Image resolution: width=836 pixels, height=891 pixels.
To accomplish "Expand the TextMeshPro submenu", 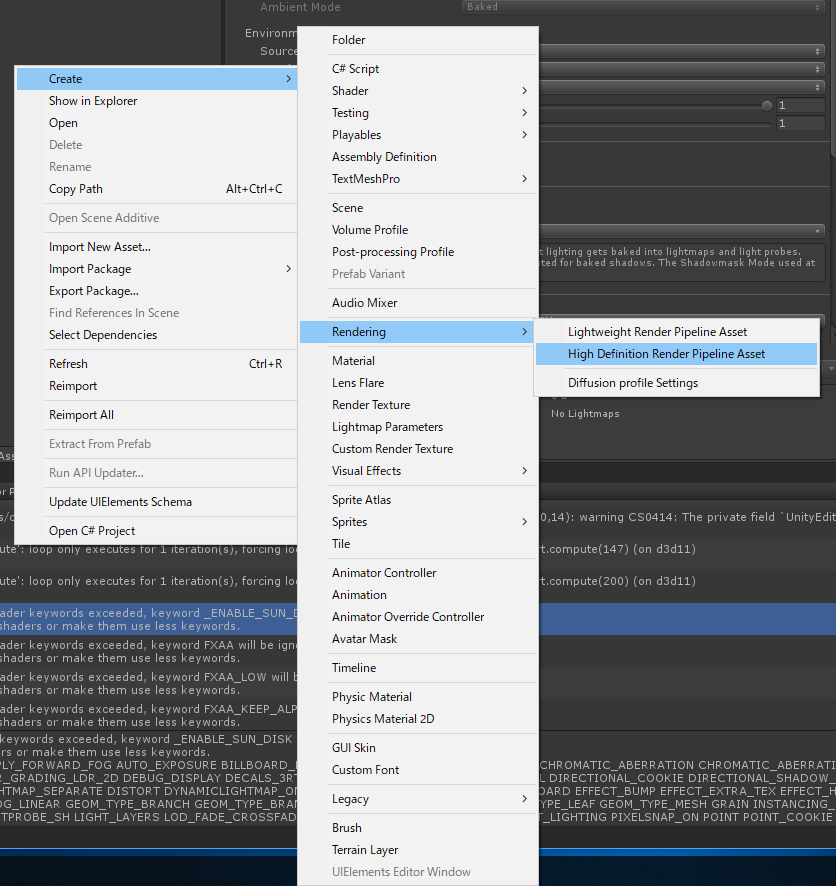I will 418,179.
